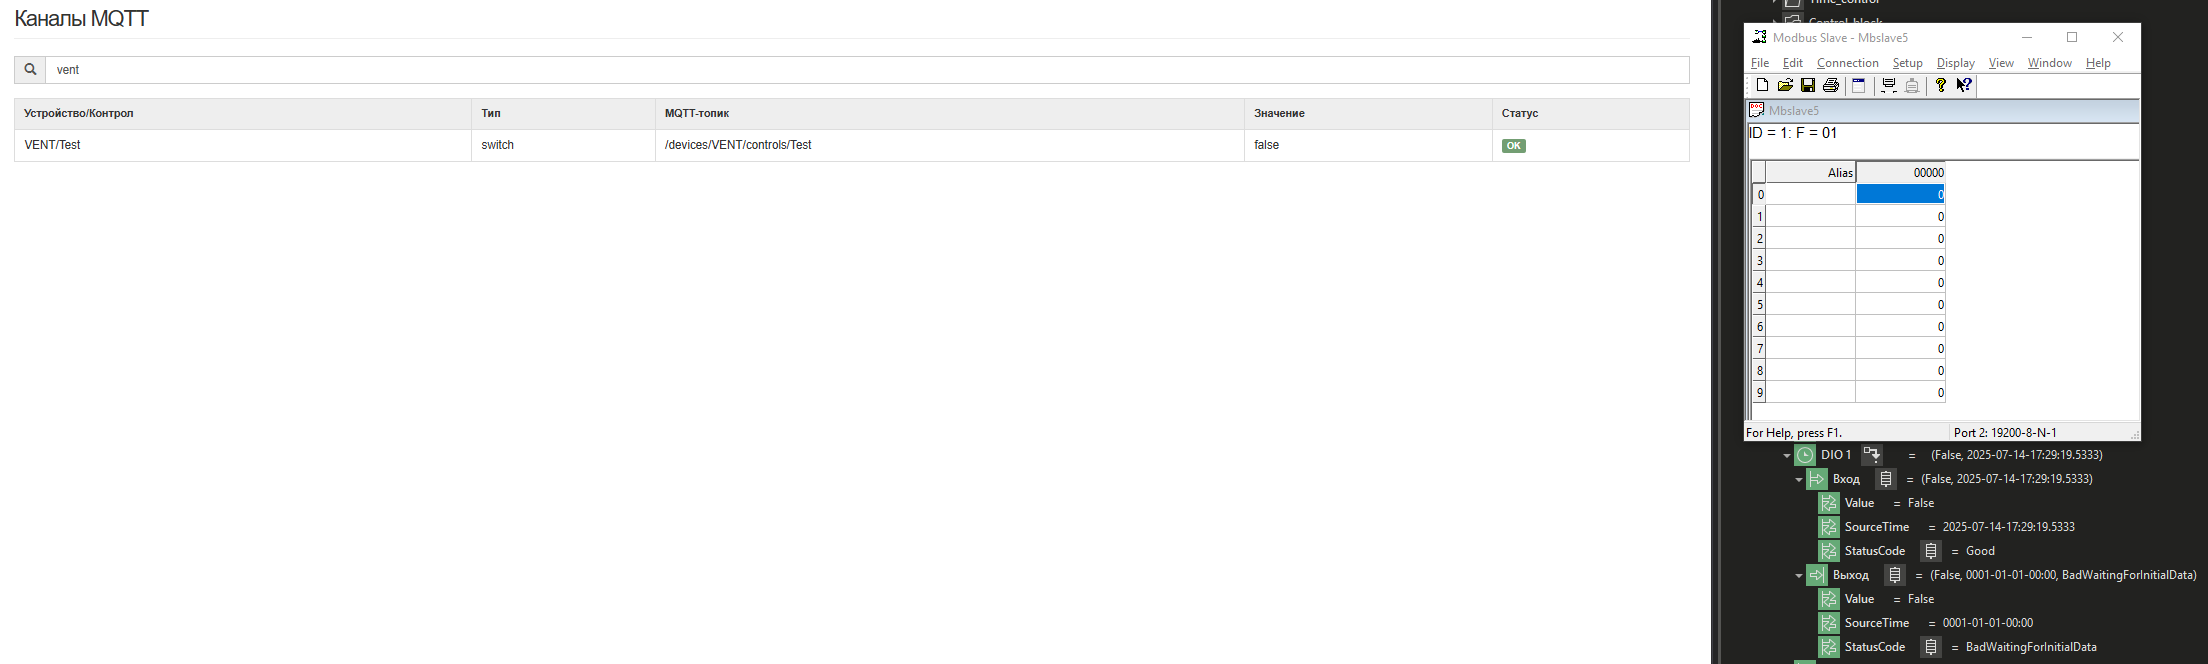Select the StatusCode = Good row
This screenshot has height=664, width=2208.
[x=1907, y=551]
